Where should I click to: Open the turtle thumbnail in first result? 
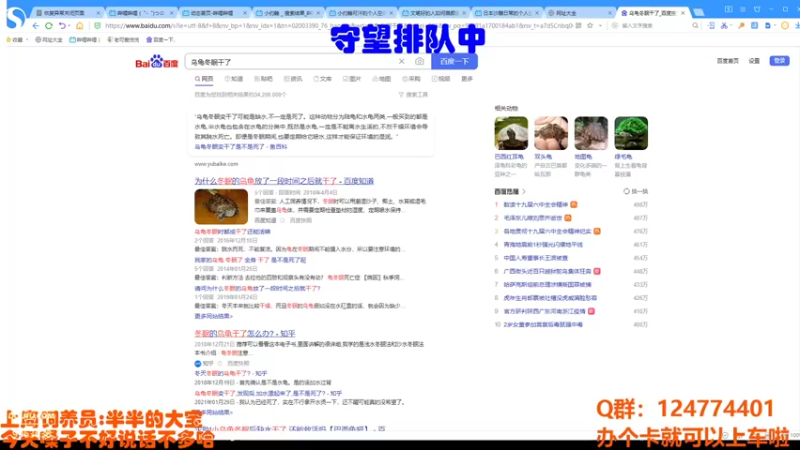point(221,207)
